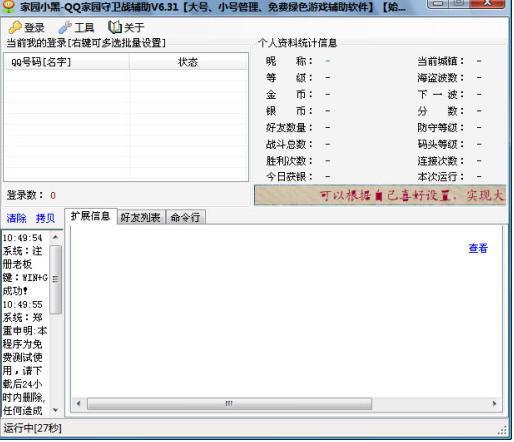
Task: Click the 码头等级 label
Action: coord(441,144)
